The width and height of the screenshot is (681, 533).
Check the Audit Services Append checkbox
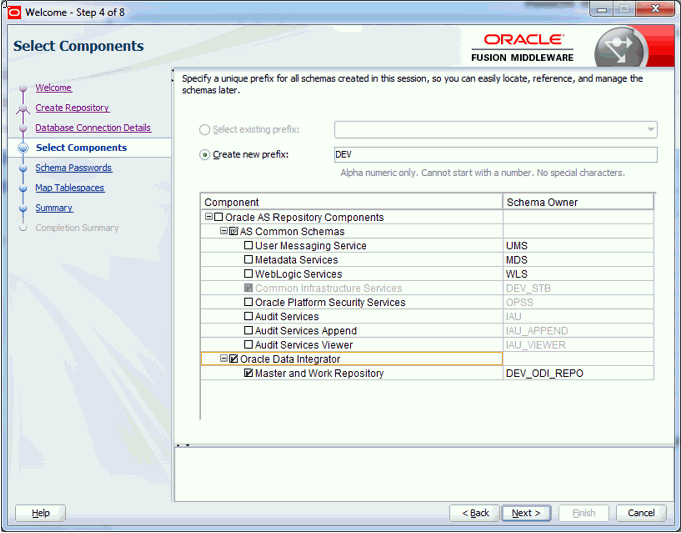click(x=248, y=331)
